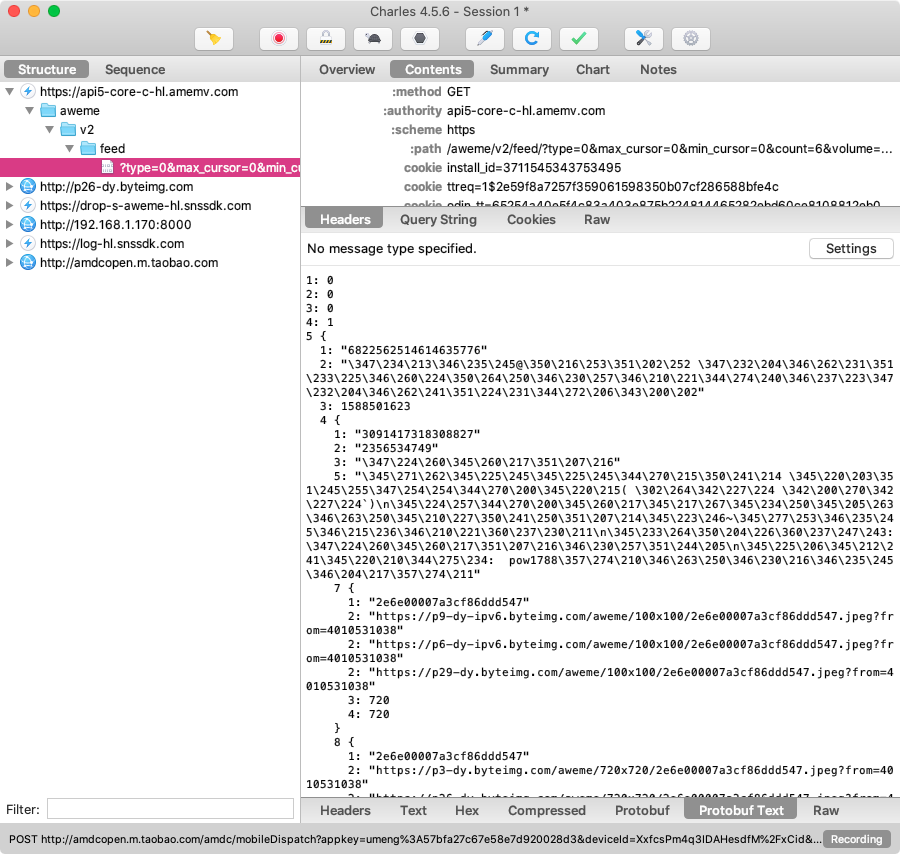Open the Contents tab

click(x=433, y=69)
